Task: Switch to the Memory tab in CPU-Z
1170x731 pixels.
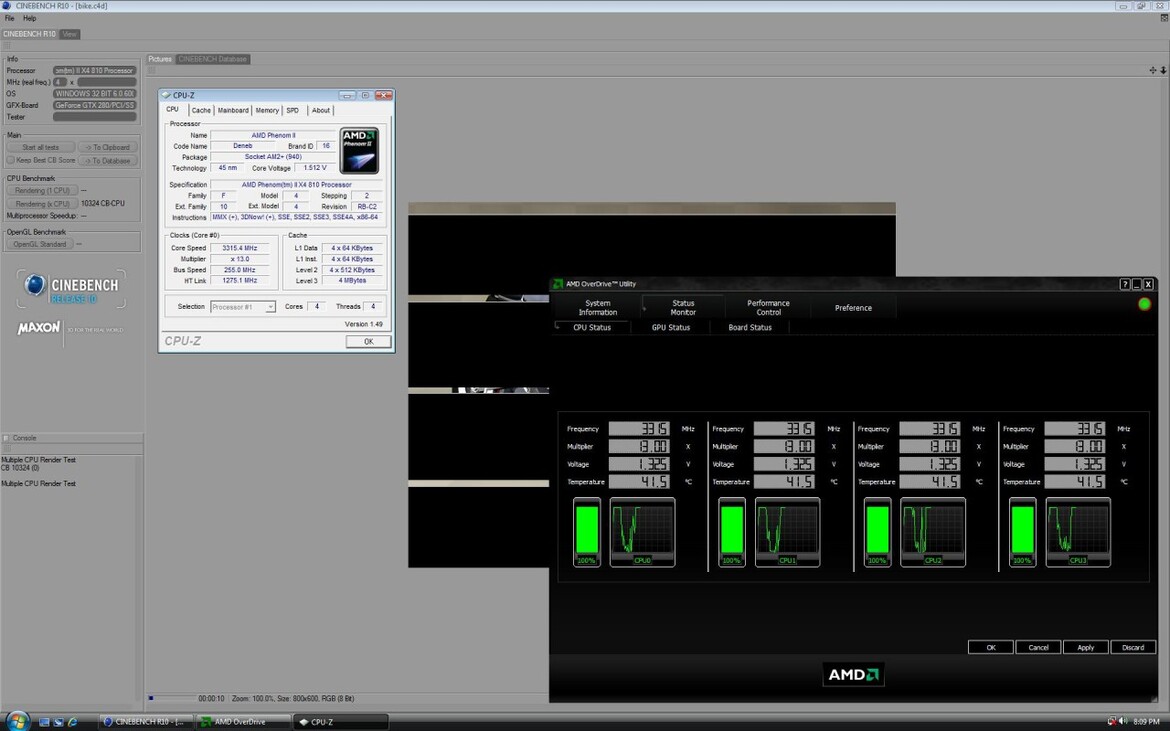Action: 267,110
